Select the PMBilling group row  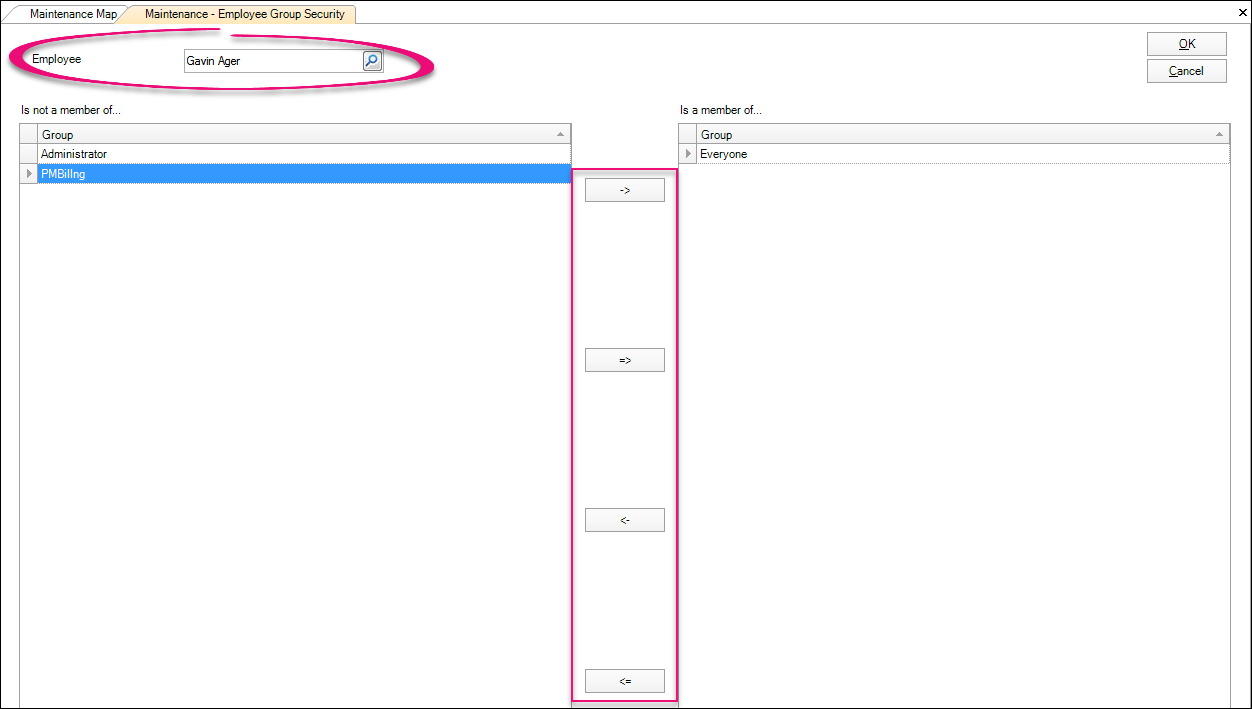[300, 174]
